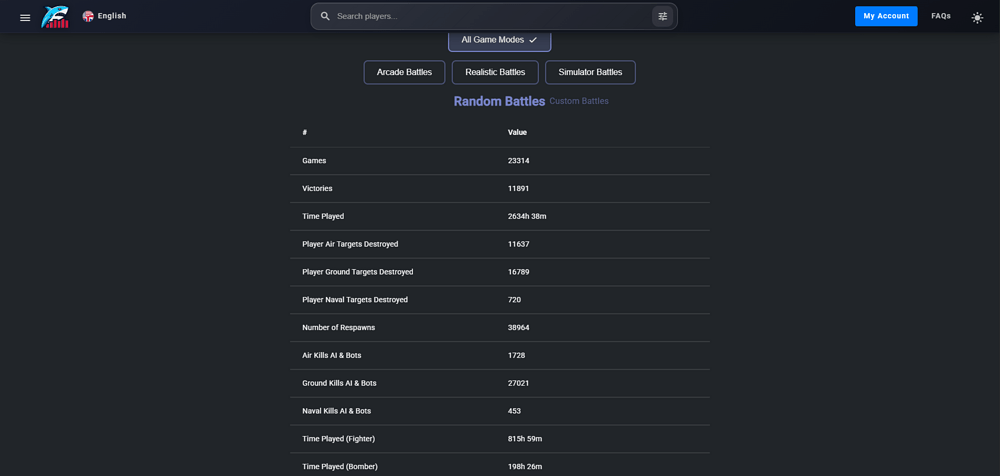Switch to the Custom Battles tab

click(x=579, y=101)
